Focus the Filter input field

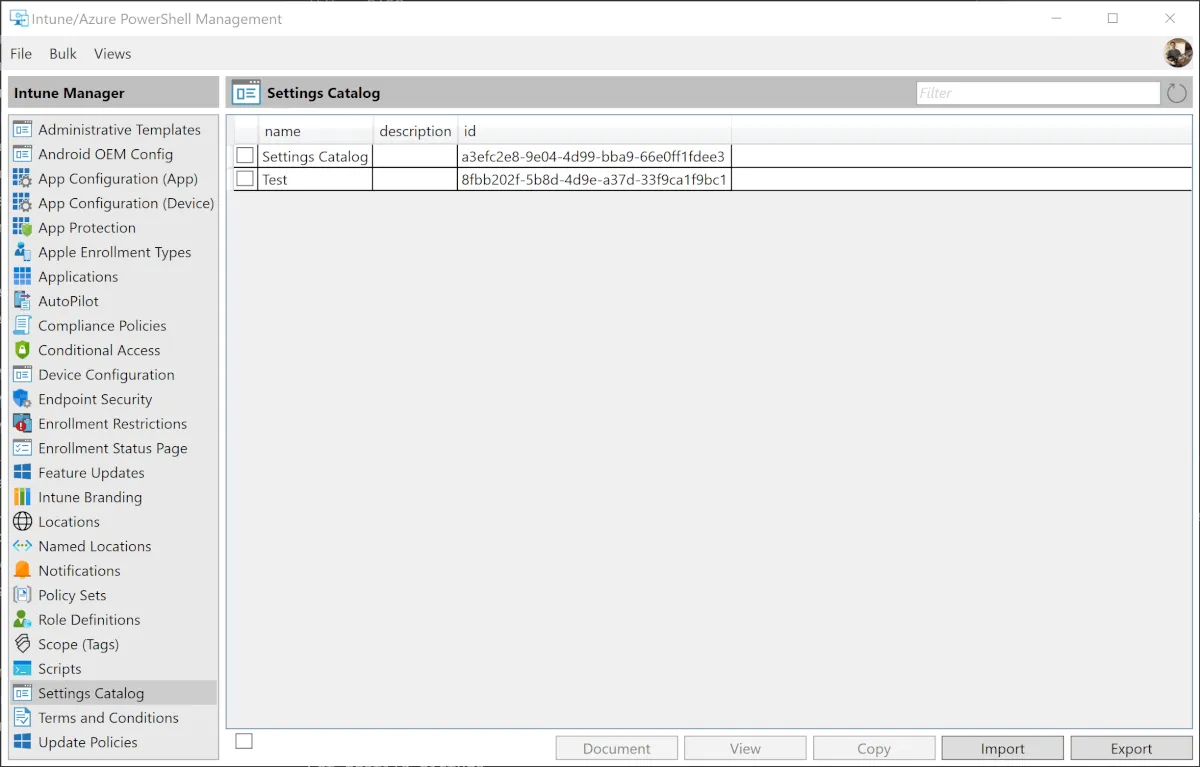[1038, 93]
